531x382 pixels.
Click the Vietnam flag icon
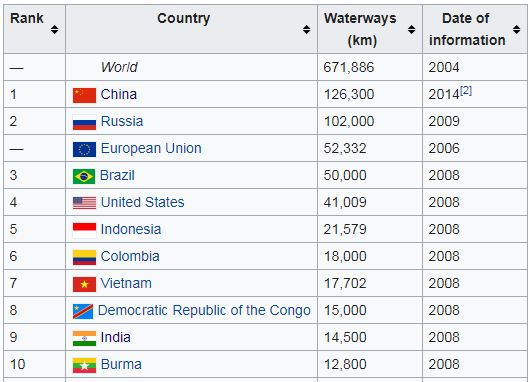tap(84, 284)
